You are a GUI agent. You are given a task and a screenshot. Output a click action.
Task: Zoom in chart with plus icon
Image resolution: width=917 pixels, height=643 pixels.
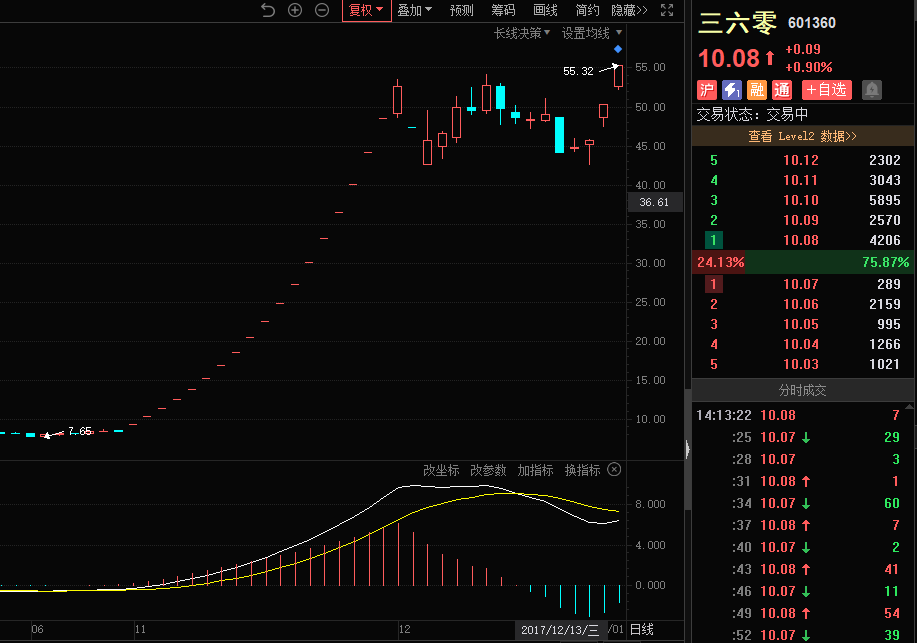(295, 10)
